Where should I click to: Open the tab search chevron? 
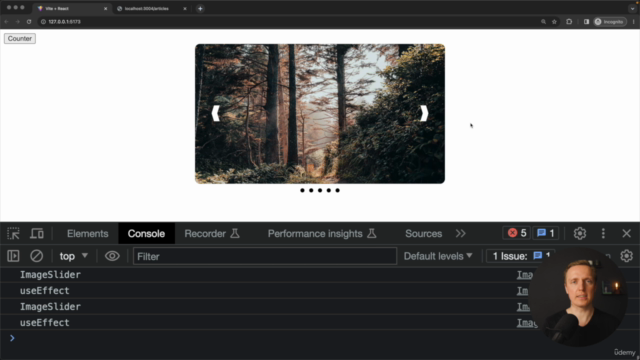point(632,8)
